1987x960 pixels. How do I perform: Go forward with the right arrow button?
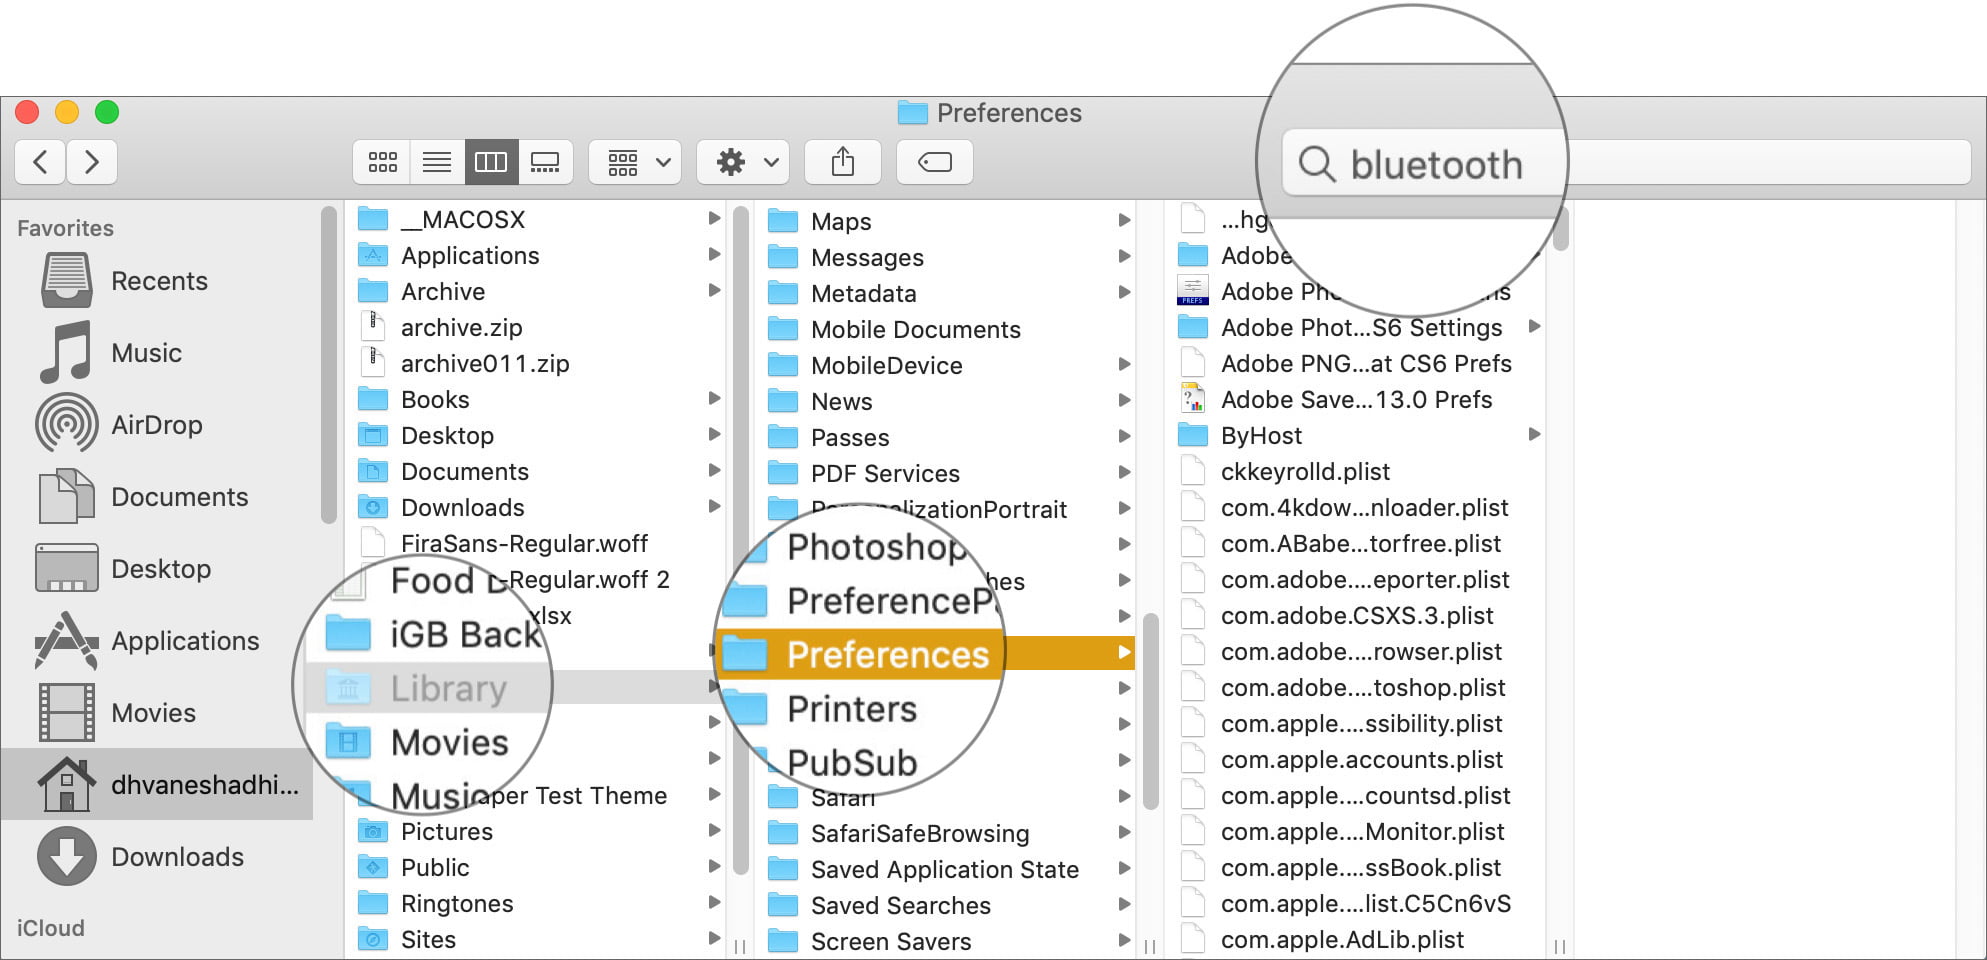(x=92, y=162)
